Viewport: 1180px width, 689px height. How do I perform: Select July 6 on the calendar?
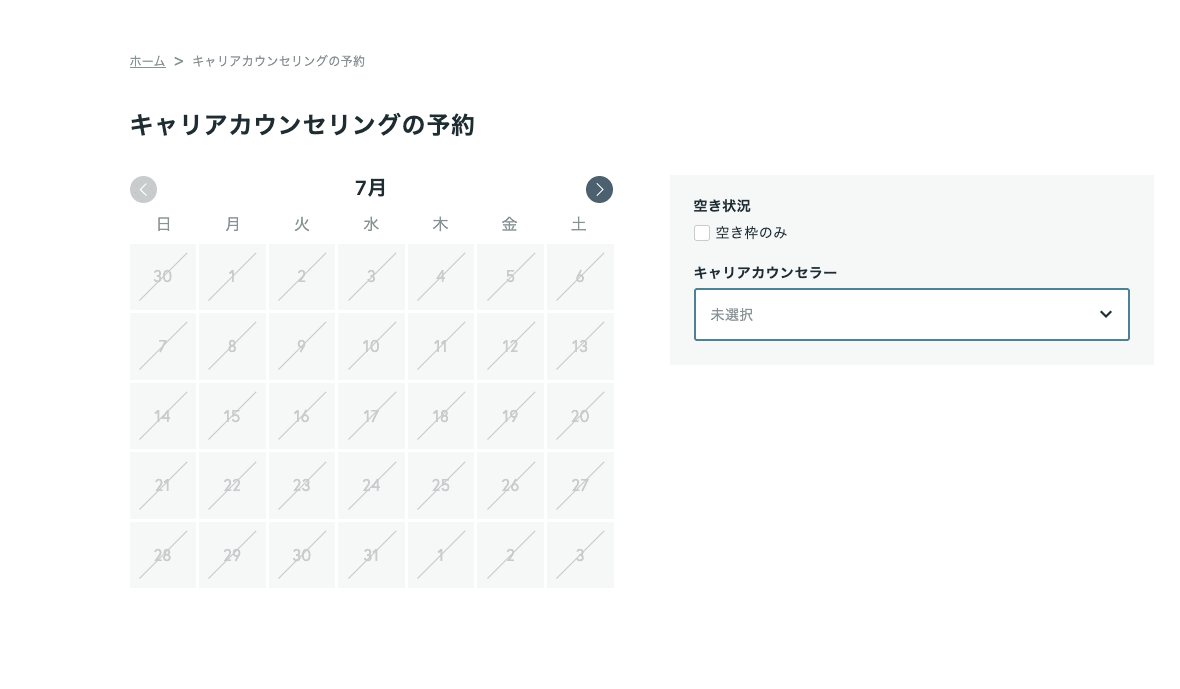tap(579, 277)
